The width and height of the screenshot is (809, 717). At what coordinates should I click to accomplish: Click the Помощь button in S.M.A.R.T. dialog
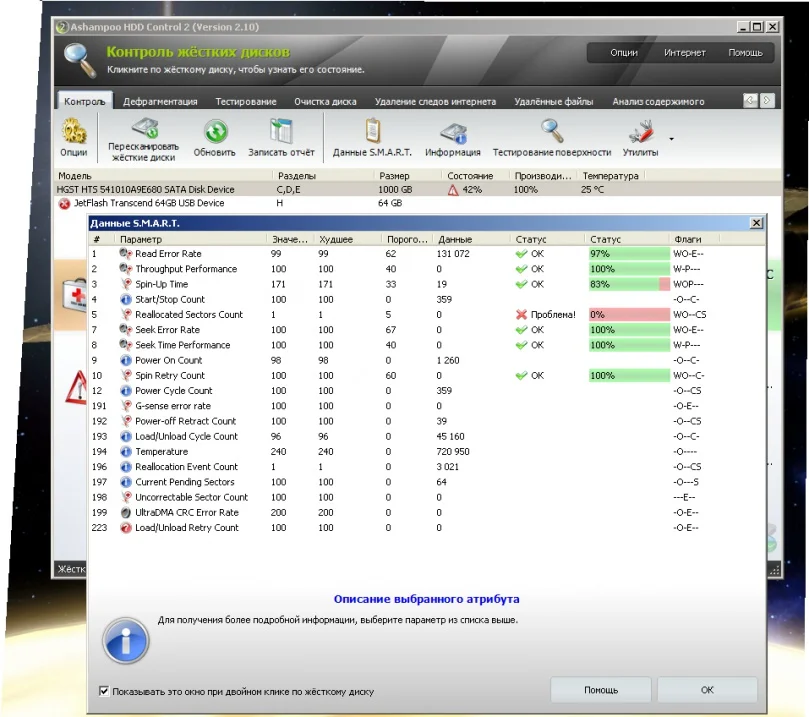click(x=601, y=690)
